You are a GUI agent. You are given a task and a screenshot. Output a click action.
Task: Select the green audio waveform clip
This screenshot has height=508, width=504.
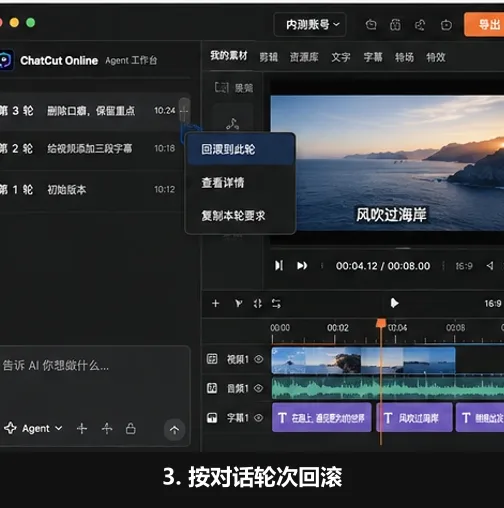388,388
